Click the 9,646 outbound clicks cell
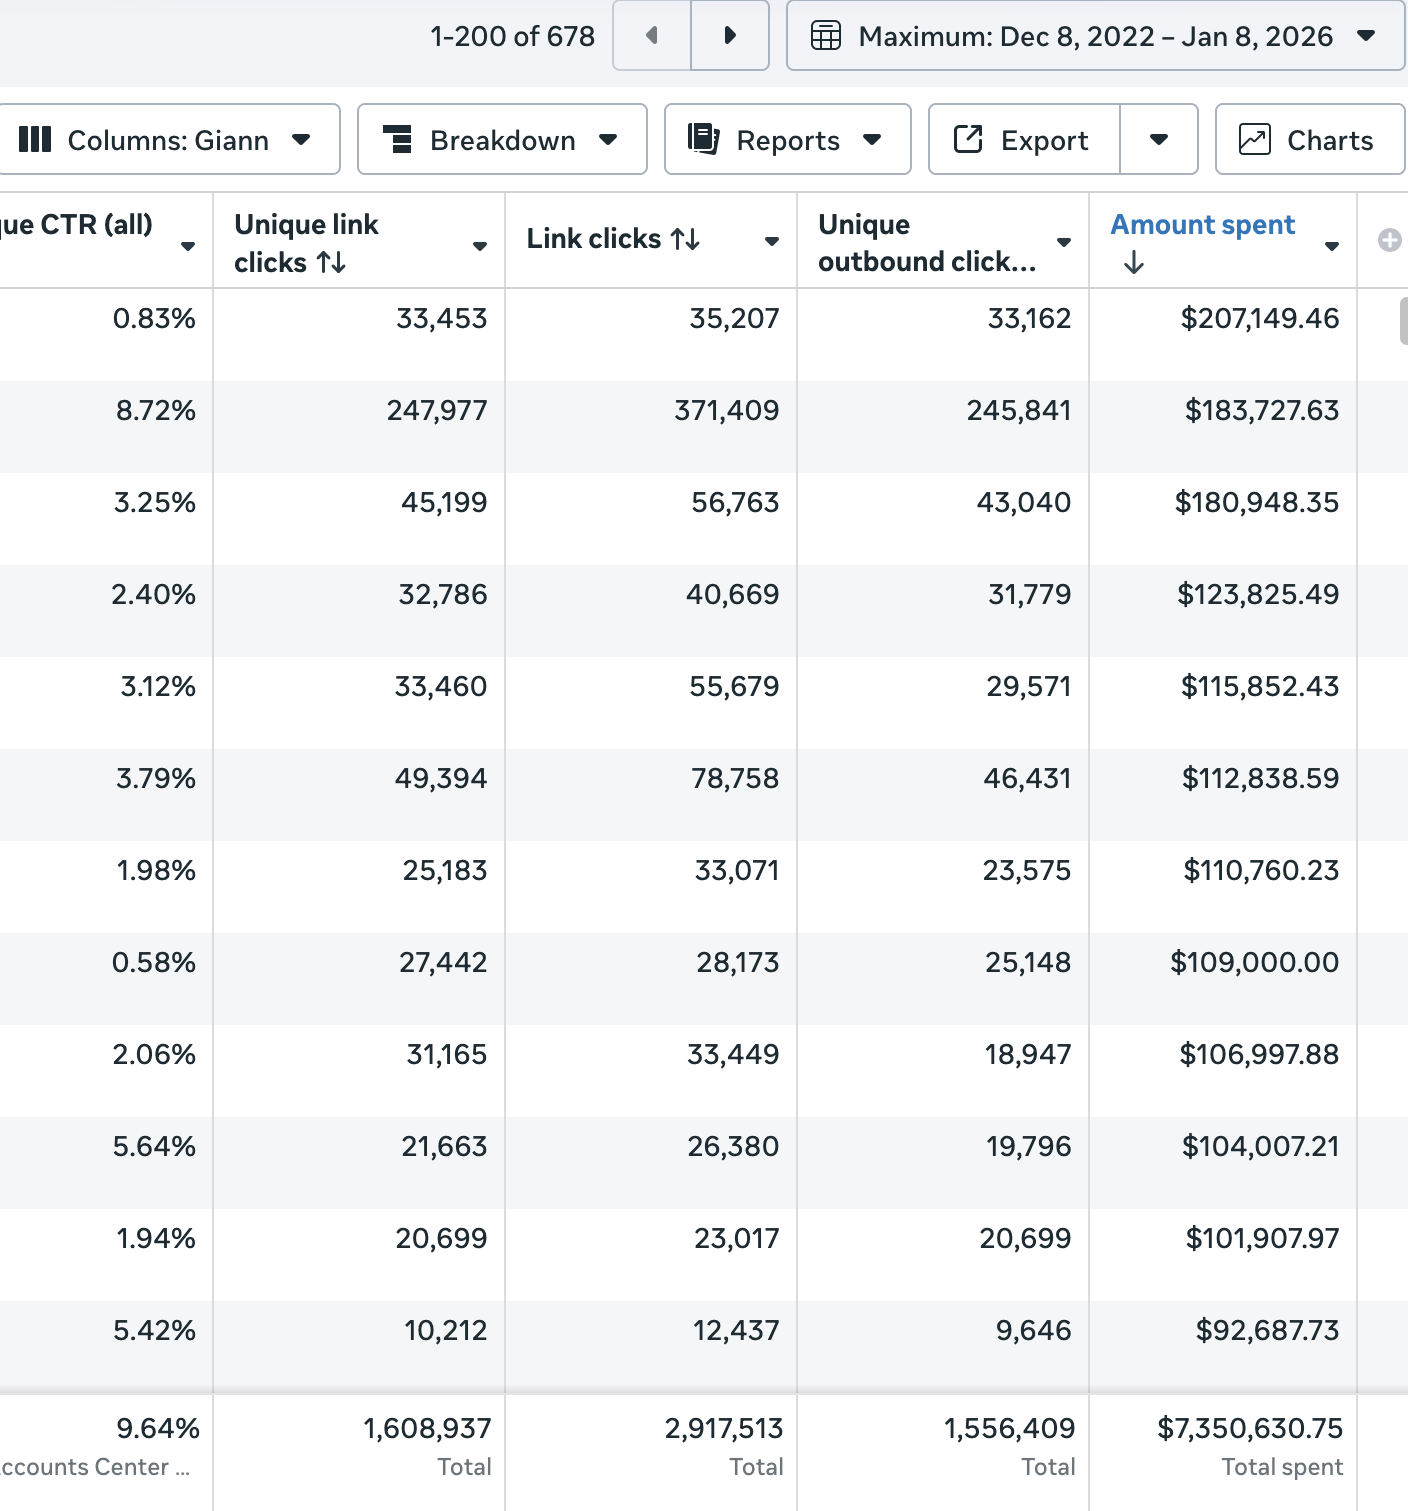 coord(1034,1331)
